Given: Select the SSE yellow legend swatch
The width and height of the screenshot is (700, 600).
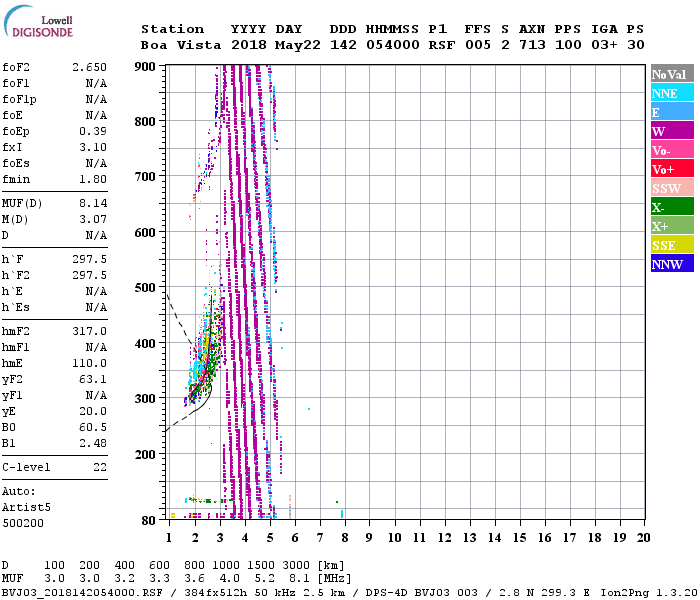Looking at the screenshot, I should click(x=672, y=244).
